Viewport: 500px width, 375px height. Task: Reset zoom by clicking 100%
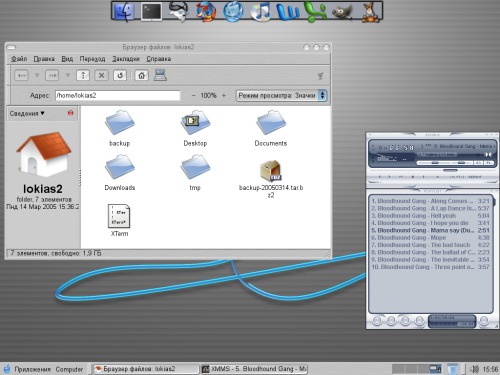[208, 95]
